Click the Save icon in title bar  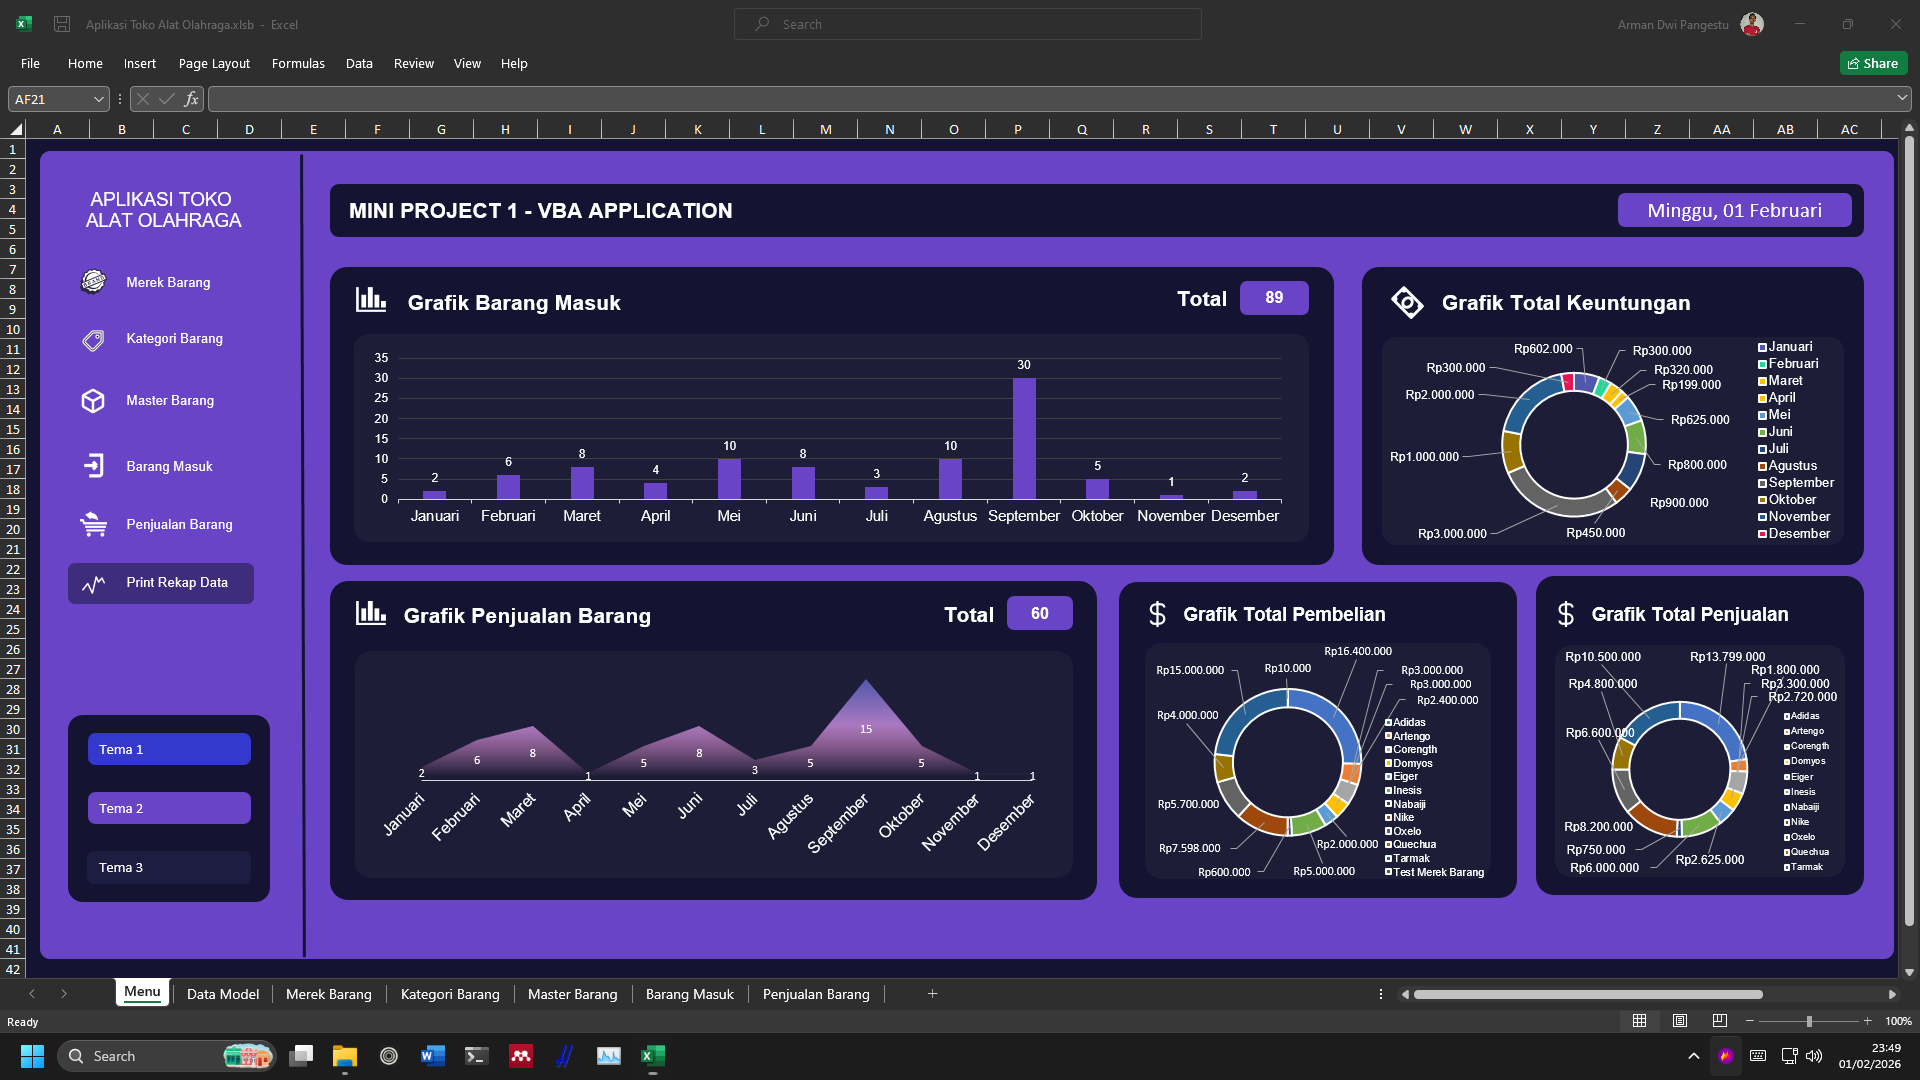coord(62,24)
